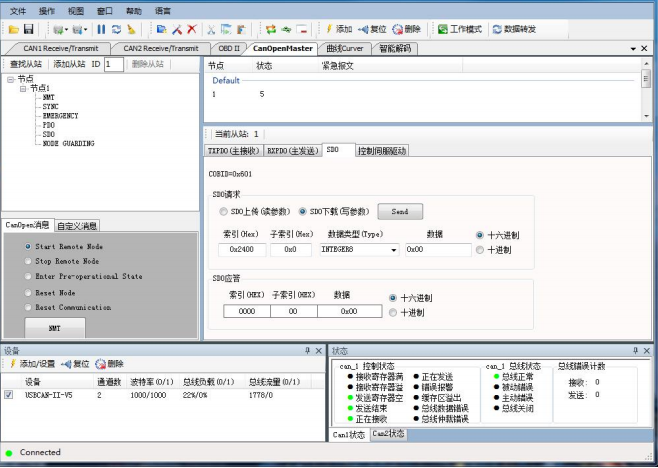The image size is (658, 468).
Task: Switch to CAN1 Receive/Transmit tab
Action: [60, 48]
